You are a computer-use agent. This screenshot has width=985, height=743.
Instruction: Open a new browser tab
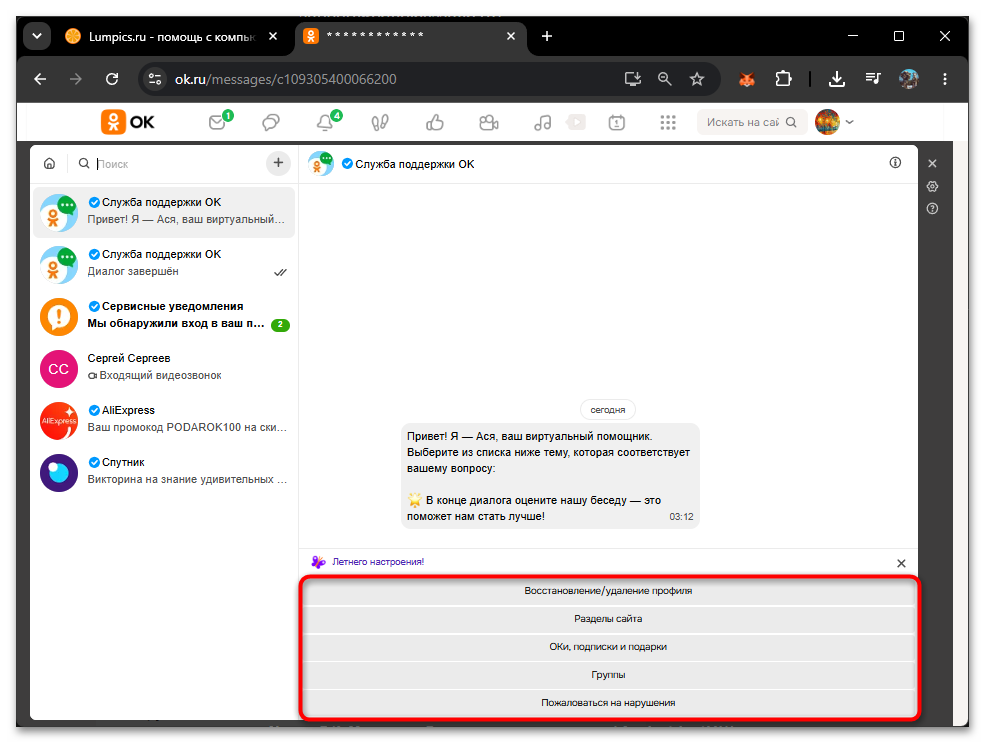pos(547,36)
